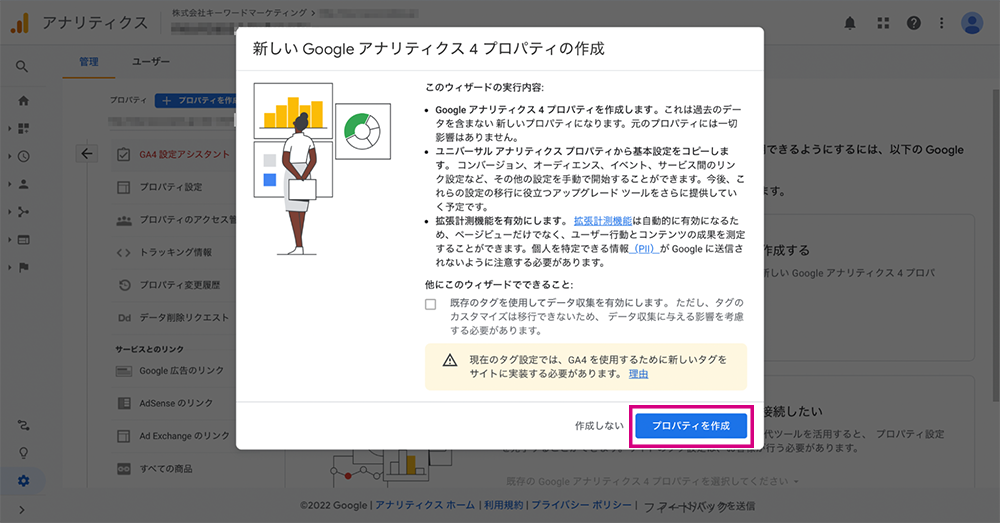Click 作成しない to cancel the dialog
This screenshot has height=523, width=1000.
(x=599, y=425)
